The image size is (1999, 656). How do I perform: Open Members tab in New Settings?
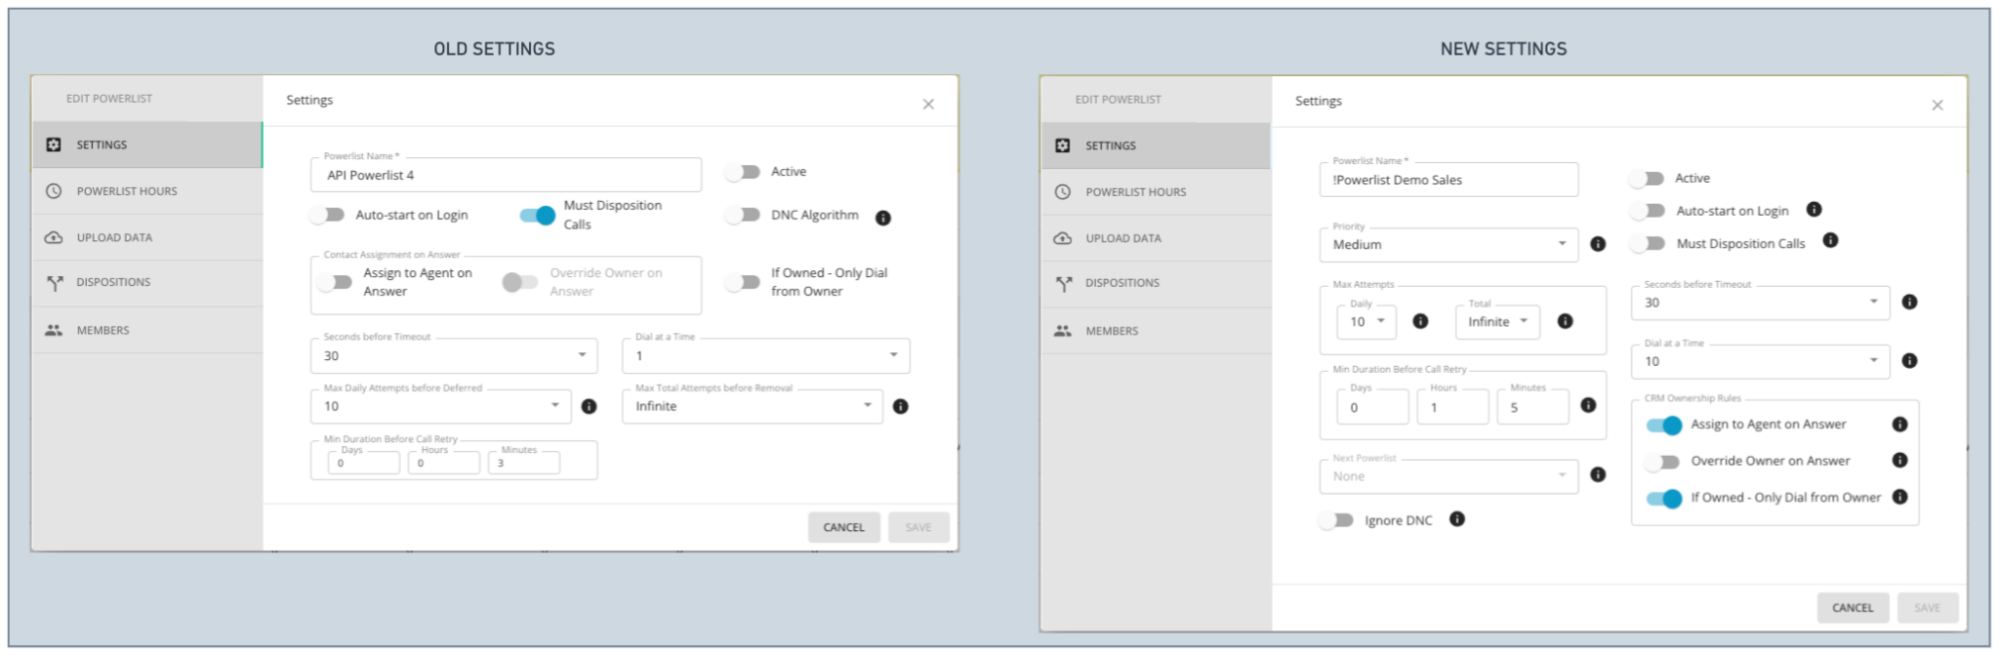(x=1156, y=331)
